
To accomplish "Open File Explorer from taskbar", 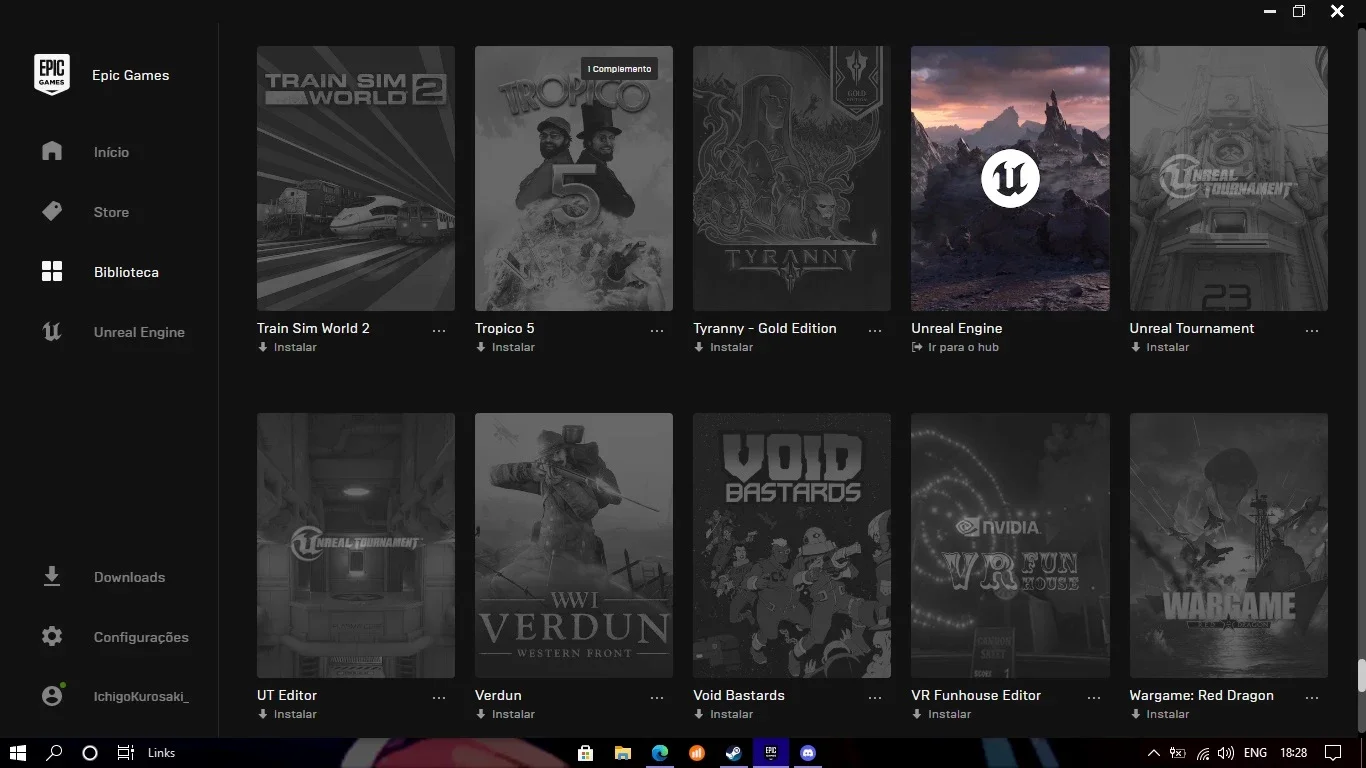I will tap(623, 753).
